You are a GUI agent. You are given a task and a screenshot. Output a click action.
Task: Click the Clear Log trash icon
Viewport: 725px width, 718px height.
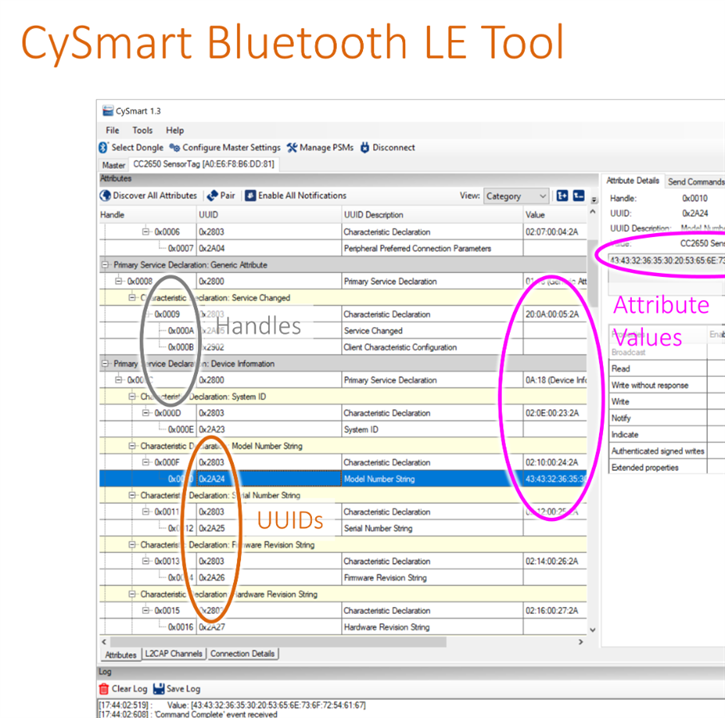click(104, 689)
